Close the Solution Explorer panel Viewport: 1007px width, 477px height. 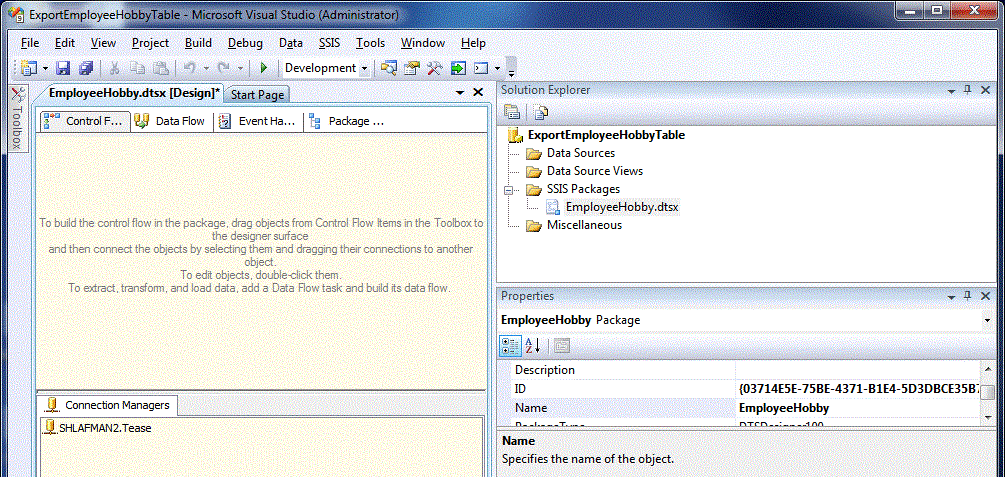[986, 91]
